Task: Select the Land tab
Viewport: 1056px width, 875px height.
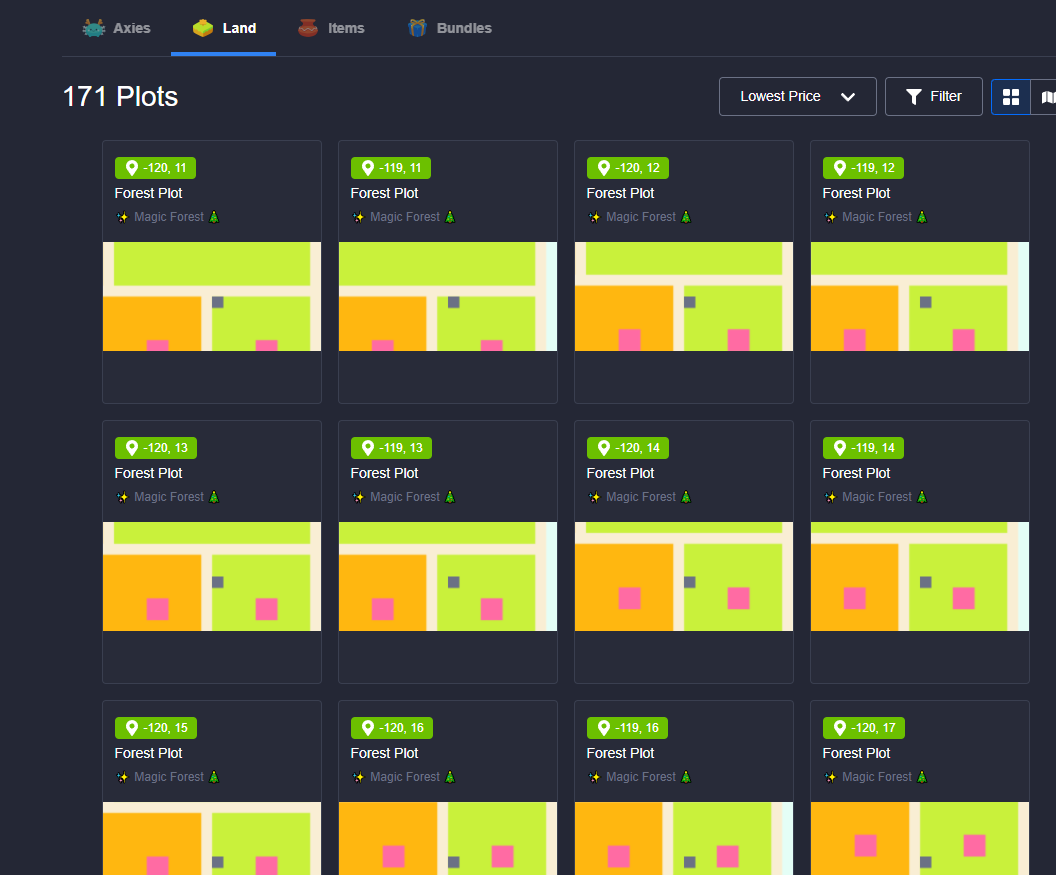Action: (x=224, y=28)
